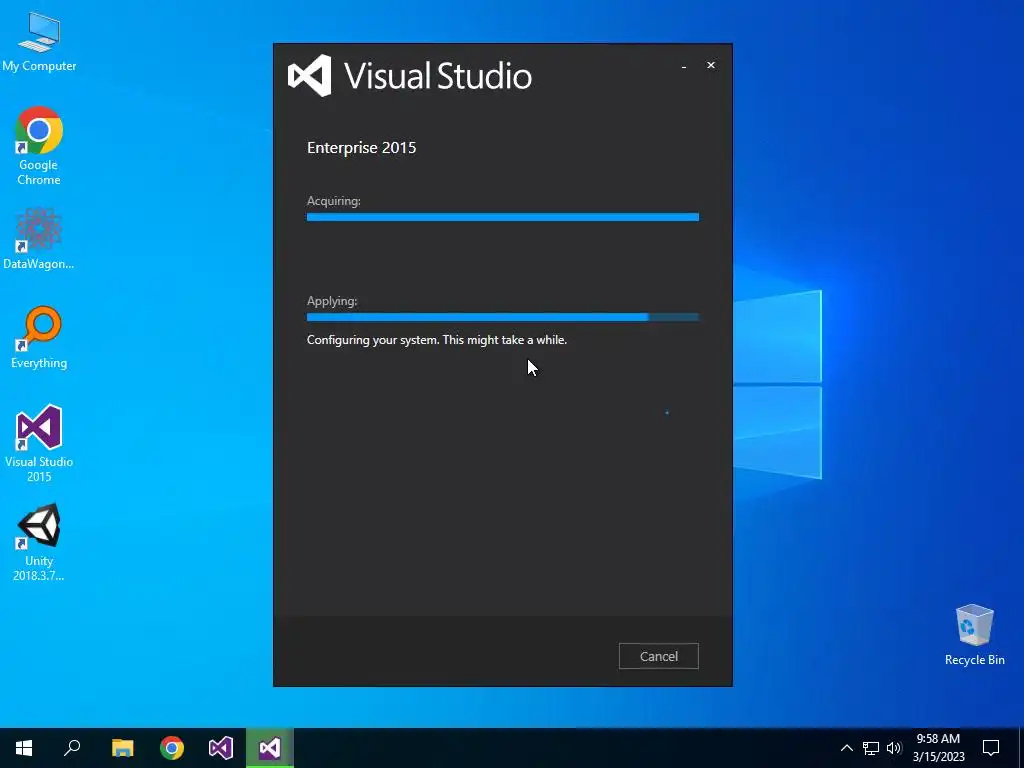This screenshot has width=1024, height=768.
Task: Launch Google Chrome from the desktop shortcut
Action: pos(39,146)
